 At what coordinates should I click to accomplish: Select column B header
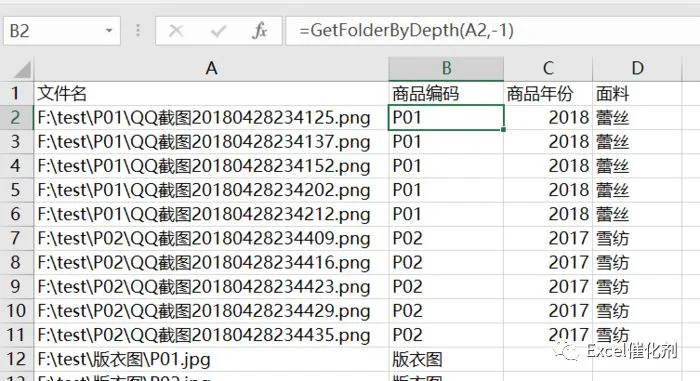pos(446,69)
